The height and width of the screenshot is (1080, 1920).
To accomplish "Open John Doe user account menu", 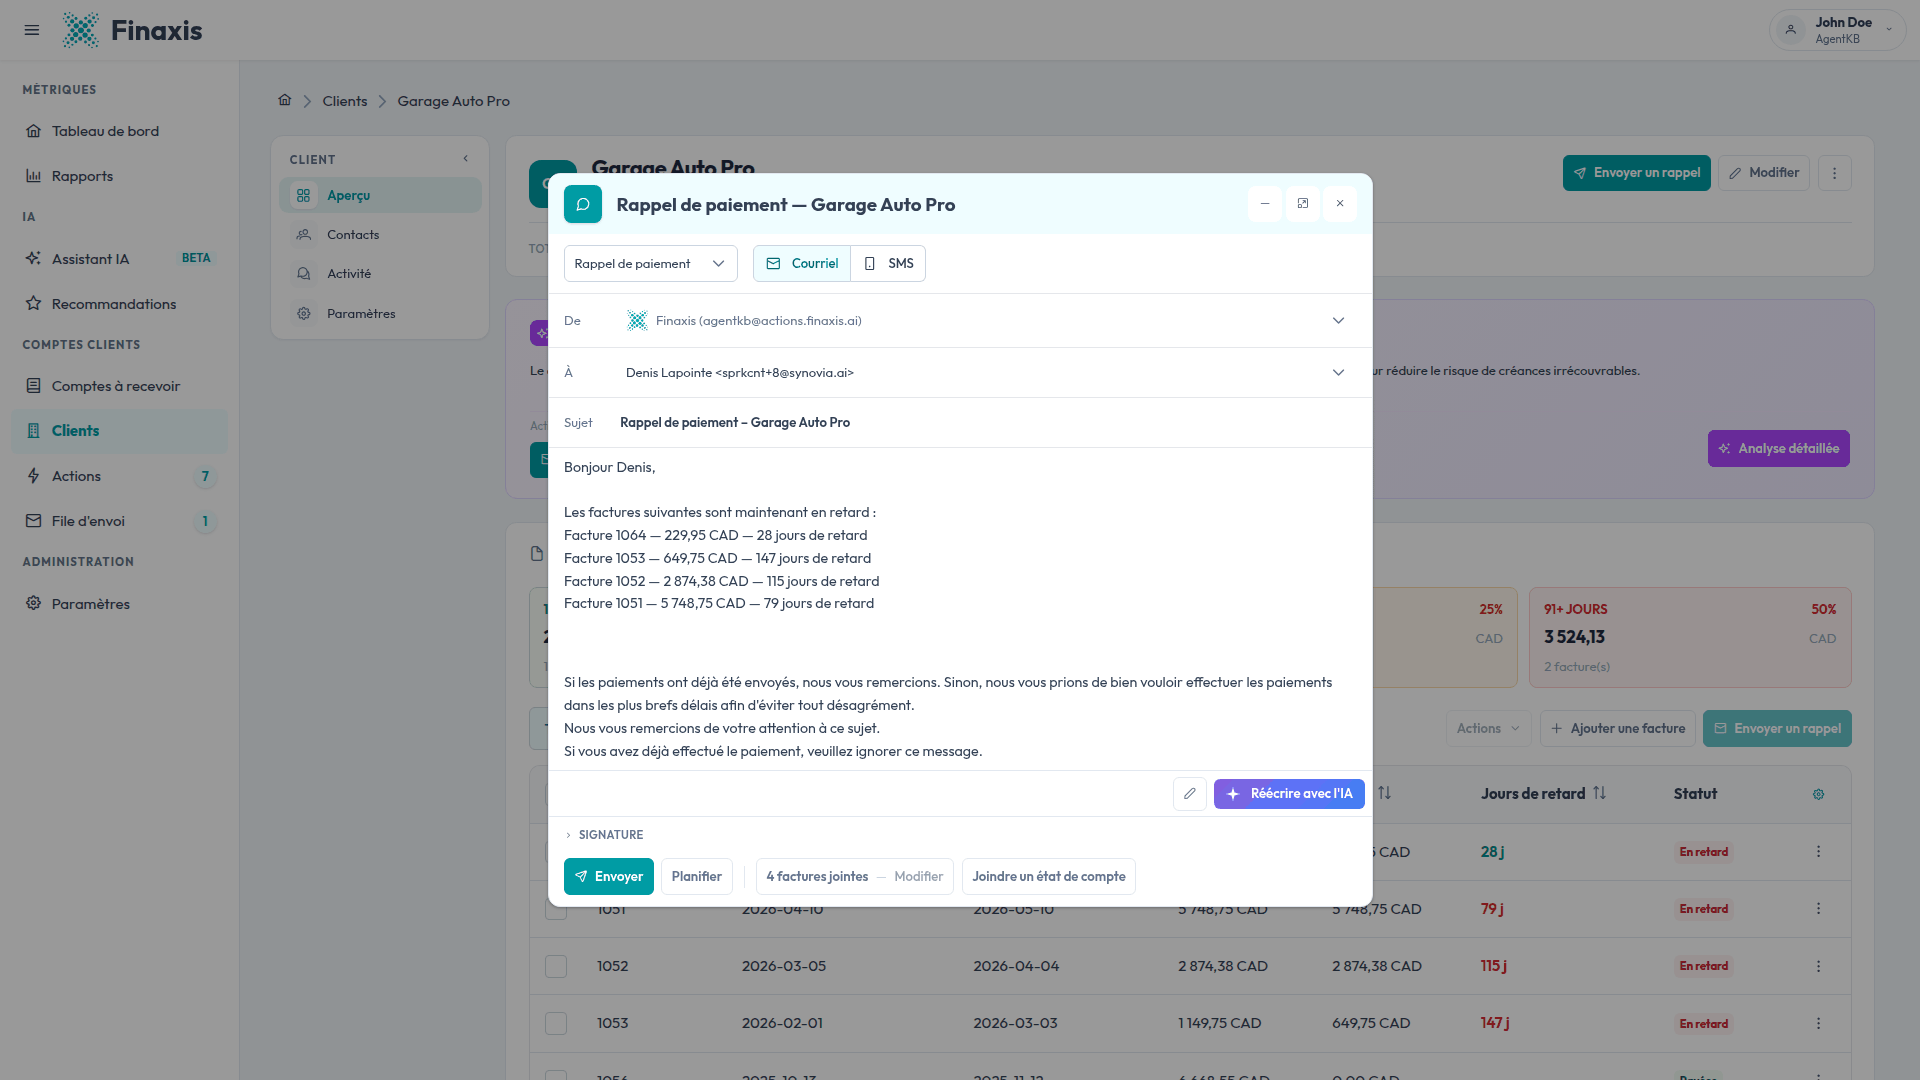I will 1837,30.
